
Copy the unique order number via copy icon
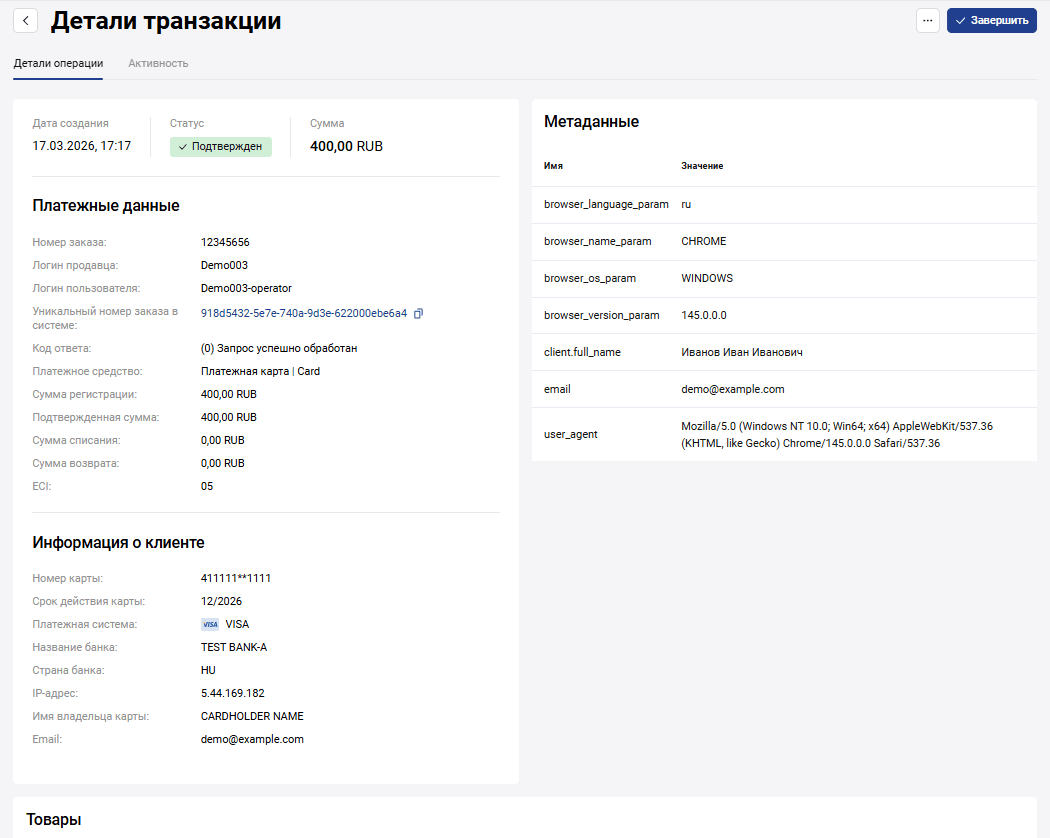tap(419, 313)
